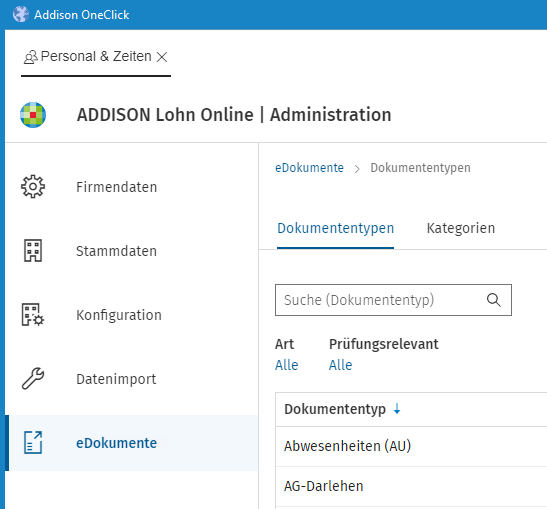Click the Konfiguration building-gear icon
The height and width of the screenshot is (509, 547).
coord(33,314)
